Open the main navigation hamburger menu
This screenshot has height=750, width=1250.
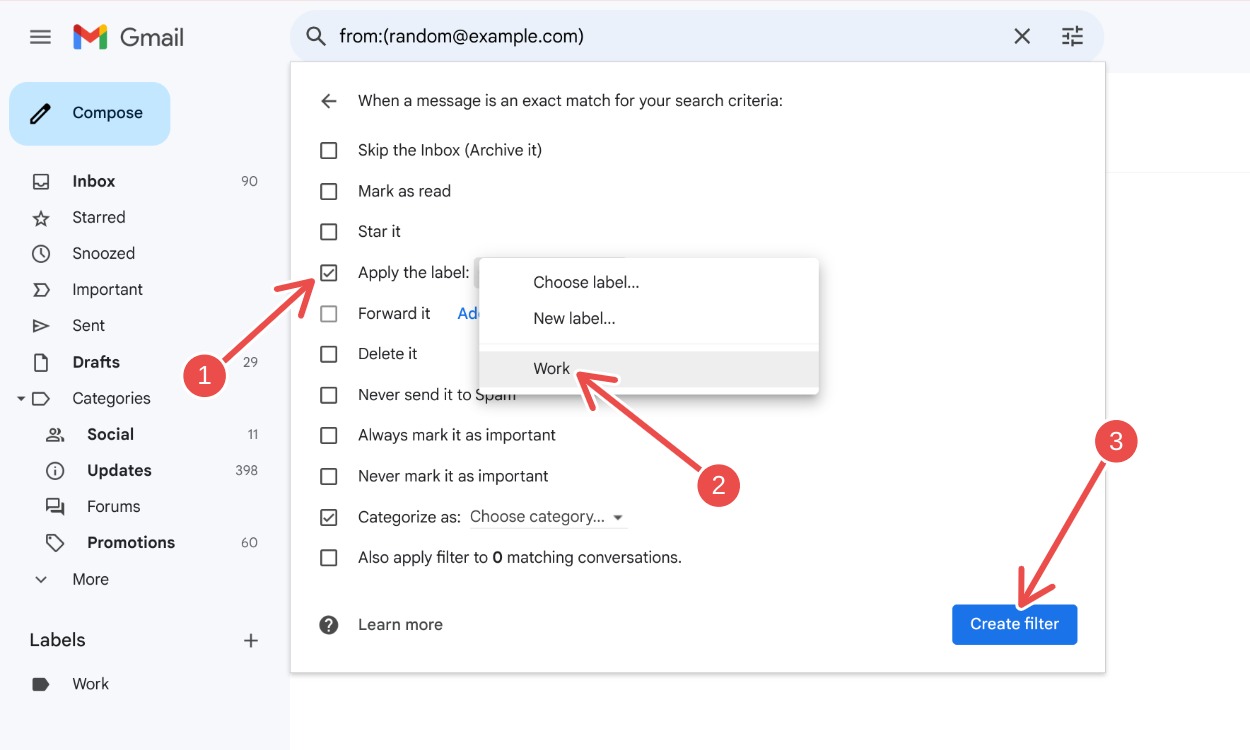pyautogui.click(x=40, y=36)
